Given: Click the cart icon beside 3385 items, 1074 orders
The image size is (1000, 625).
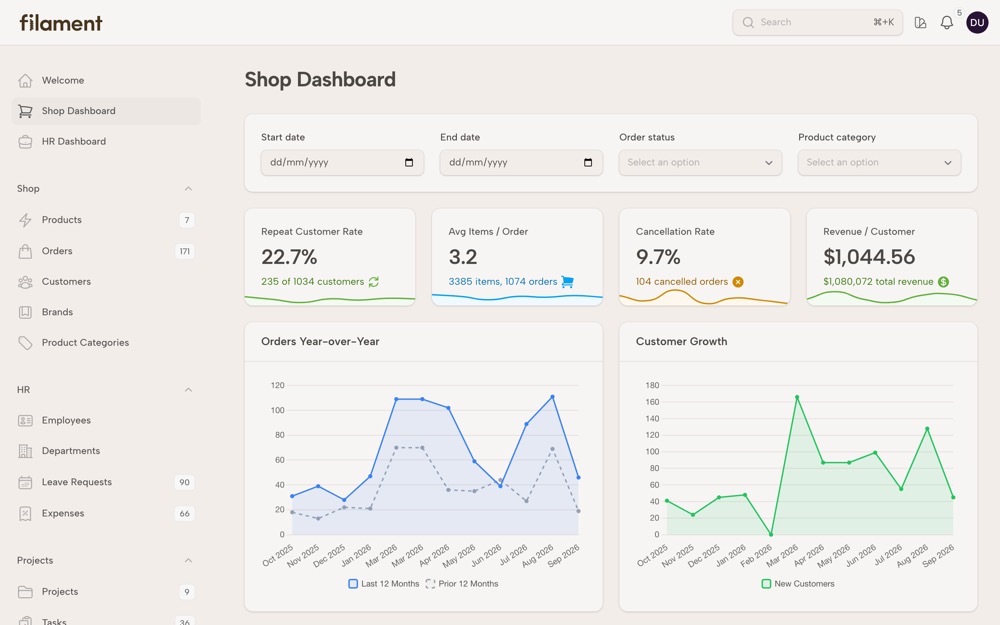Looking at the screenshot, I should click(x=567, y=282).
